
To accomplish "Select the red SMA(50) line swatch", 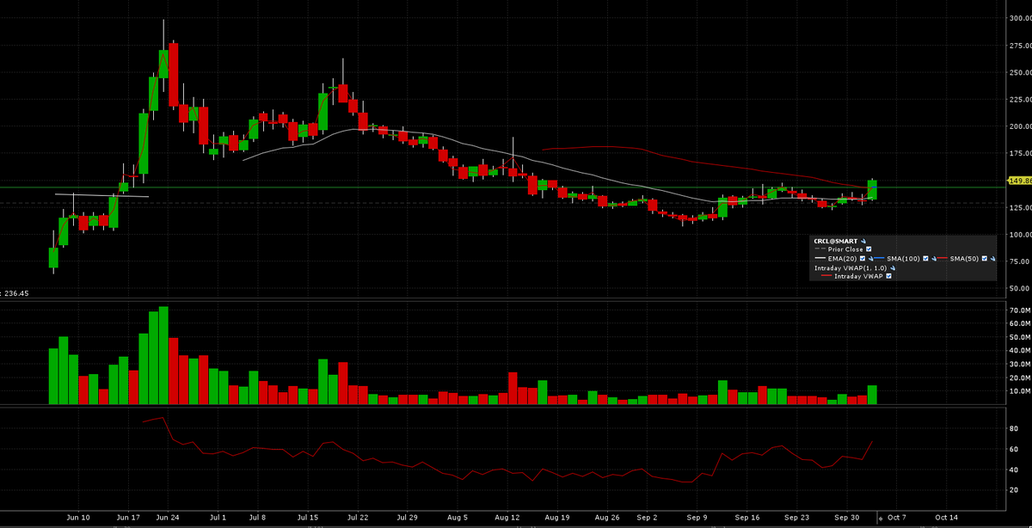I will [x=942, y=258].
